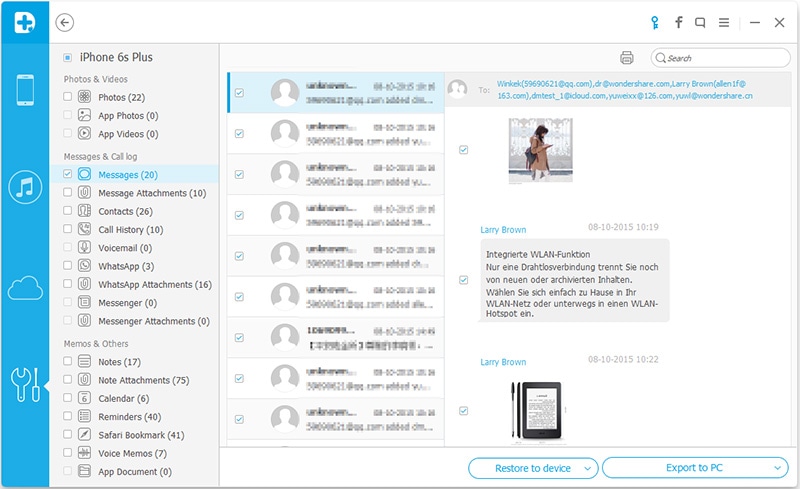
Task: Click the Voicemail microphone icon
Action: (x=84, y=248)
